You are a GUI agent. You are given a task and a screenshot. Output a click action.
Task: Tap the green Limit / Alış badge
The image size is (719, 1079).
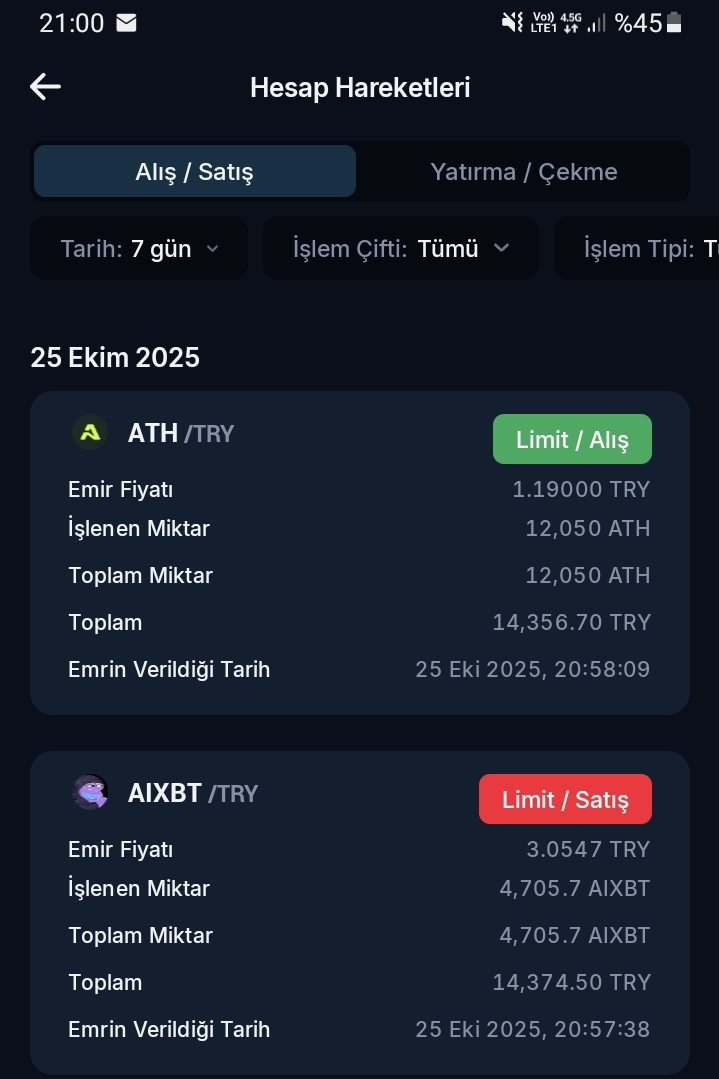[x=572, y=439]
